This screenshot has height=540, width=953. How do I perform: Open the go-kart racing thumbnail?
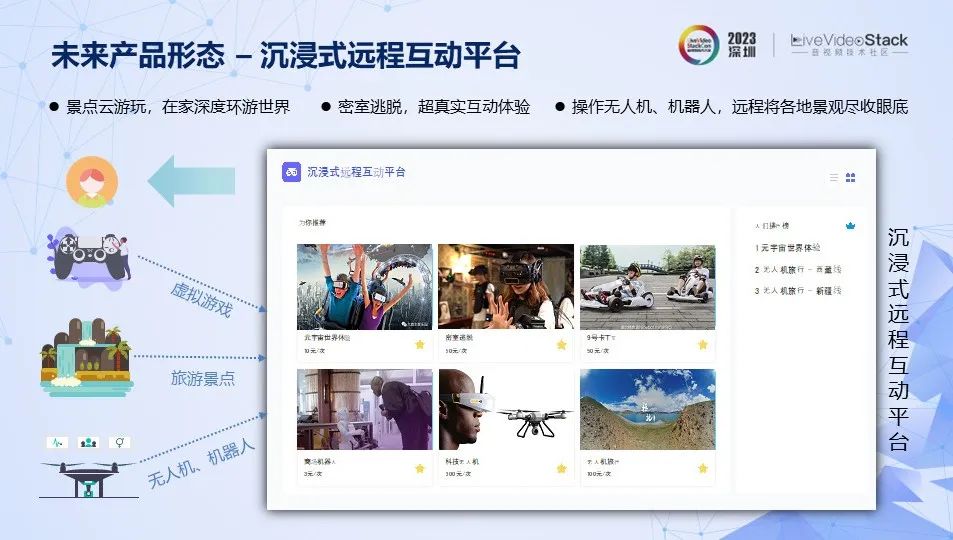647,286
